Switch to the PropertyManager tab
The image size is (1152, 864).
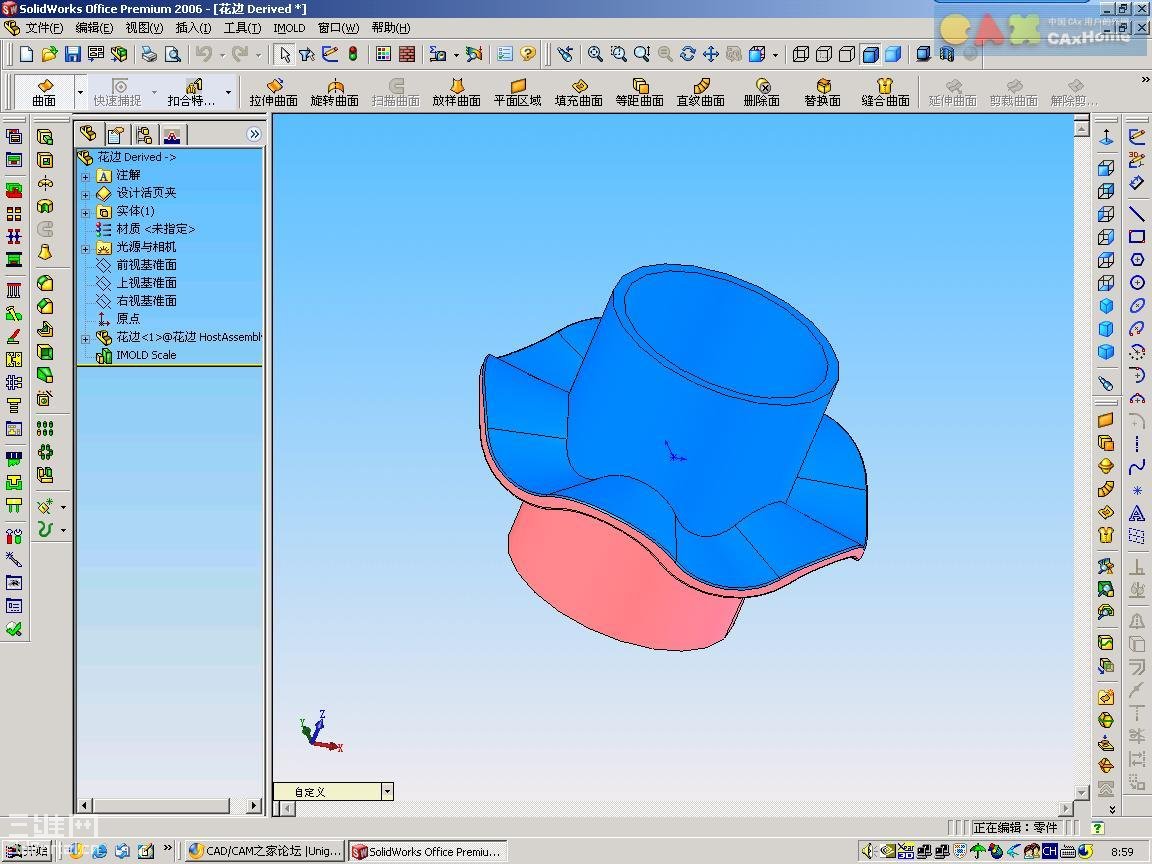click(115, 134)
